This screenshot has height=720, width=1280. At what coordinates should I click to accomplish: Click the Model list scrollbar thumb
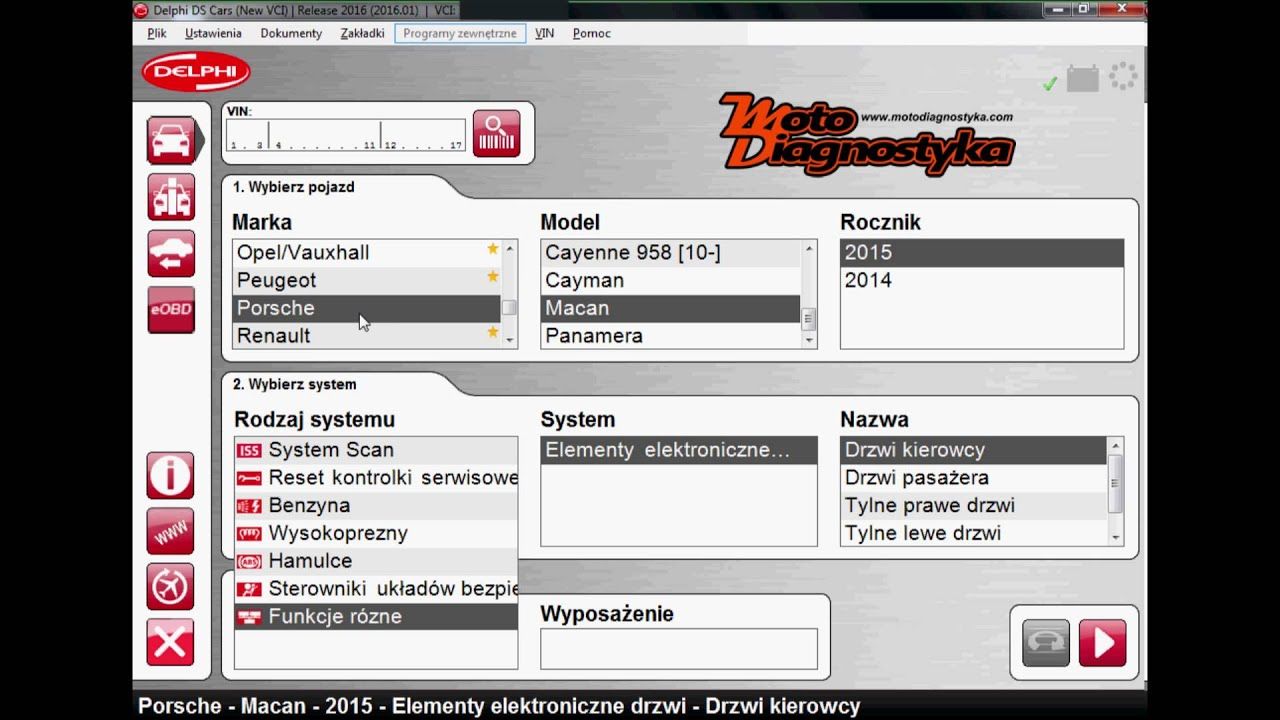809,319
